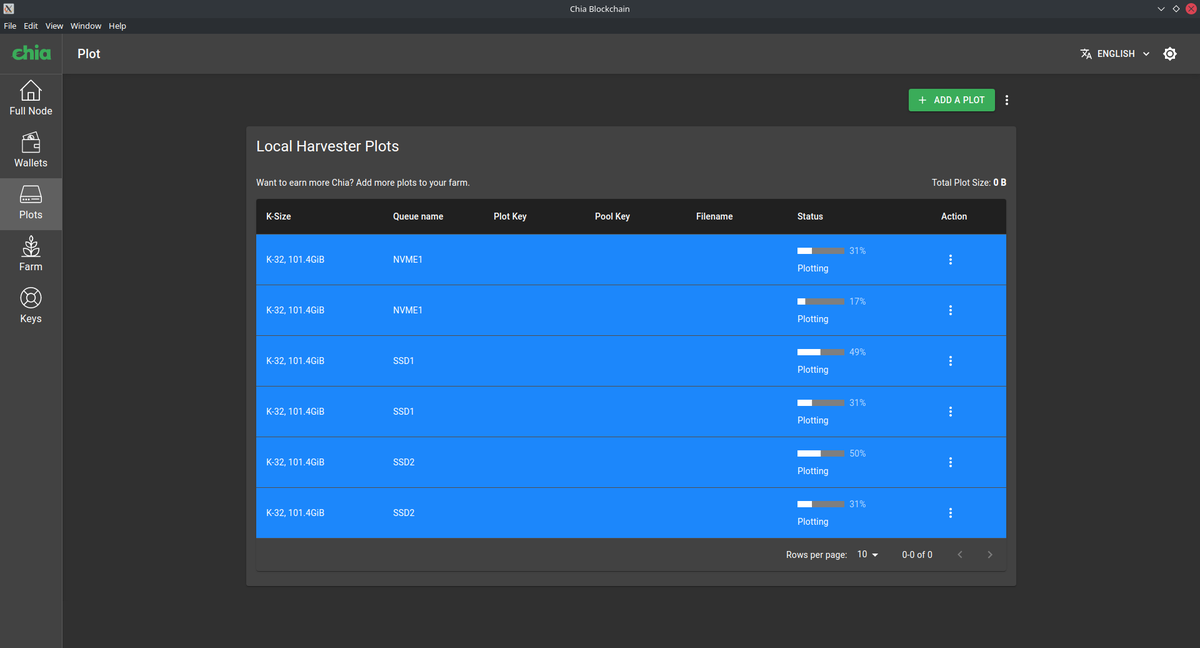Click the Filename column header
The height and width of the screenshot is (648, 1200).
[x=714, y=217]
